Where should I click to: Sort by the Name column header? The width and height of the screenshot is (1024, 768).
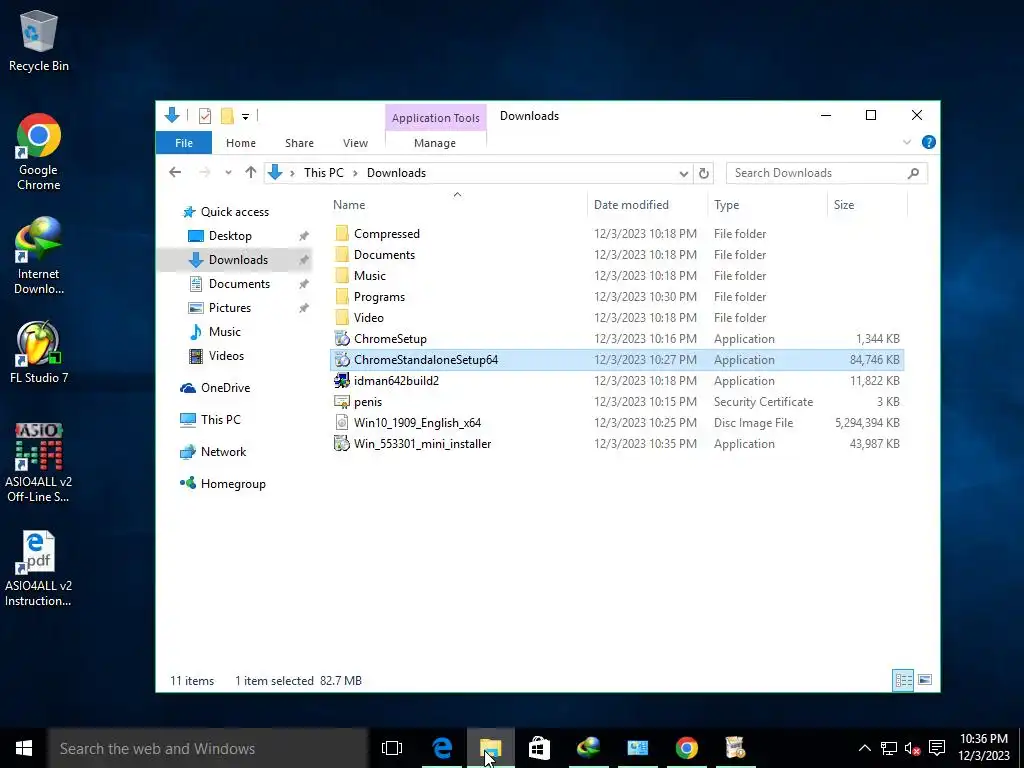[457, 204]
